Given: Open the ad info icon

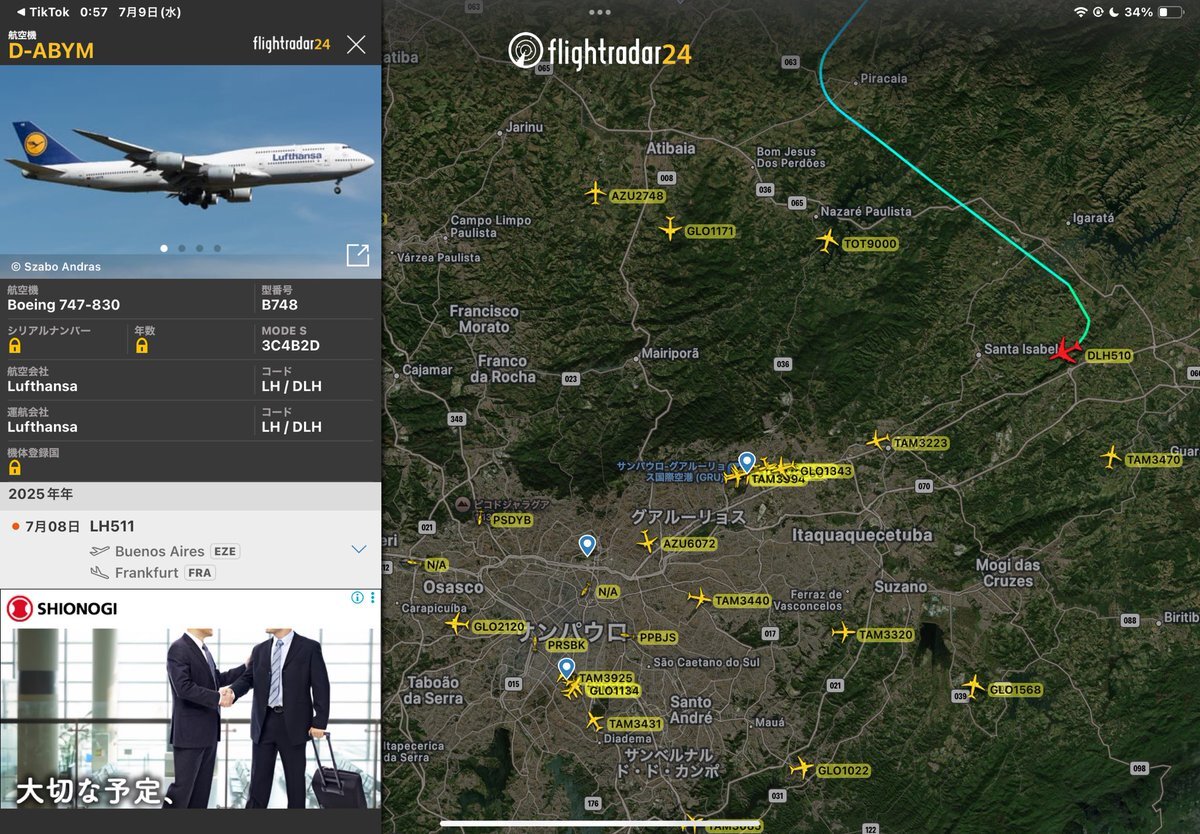Looking at the screenshot, I should pyautogui.click(x=357, y=597).
